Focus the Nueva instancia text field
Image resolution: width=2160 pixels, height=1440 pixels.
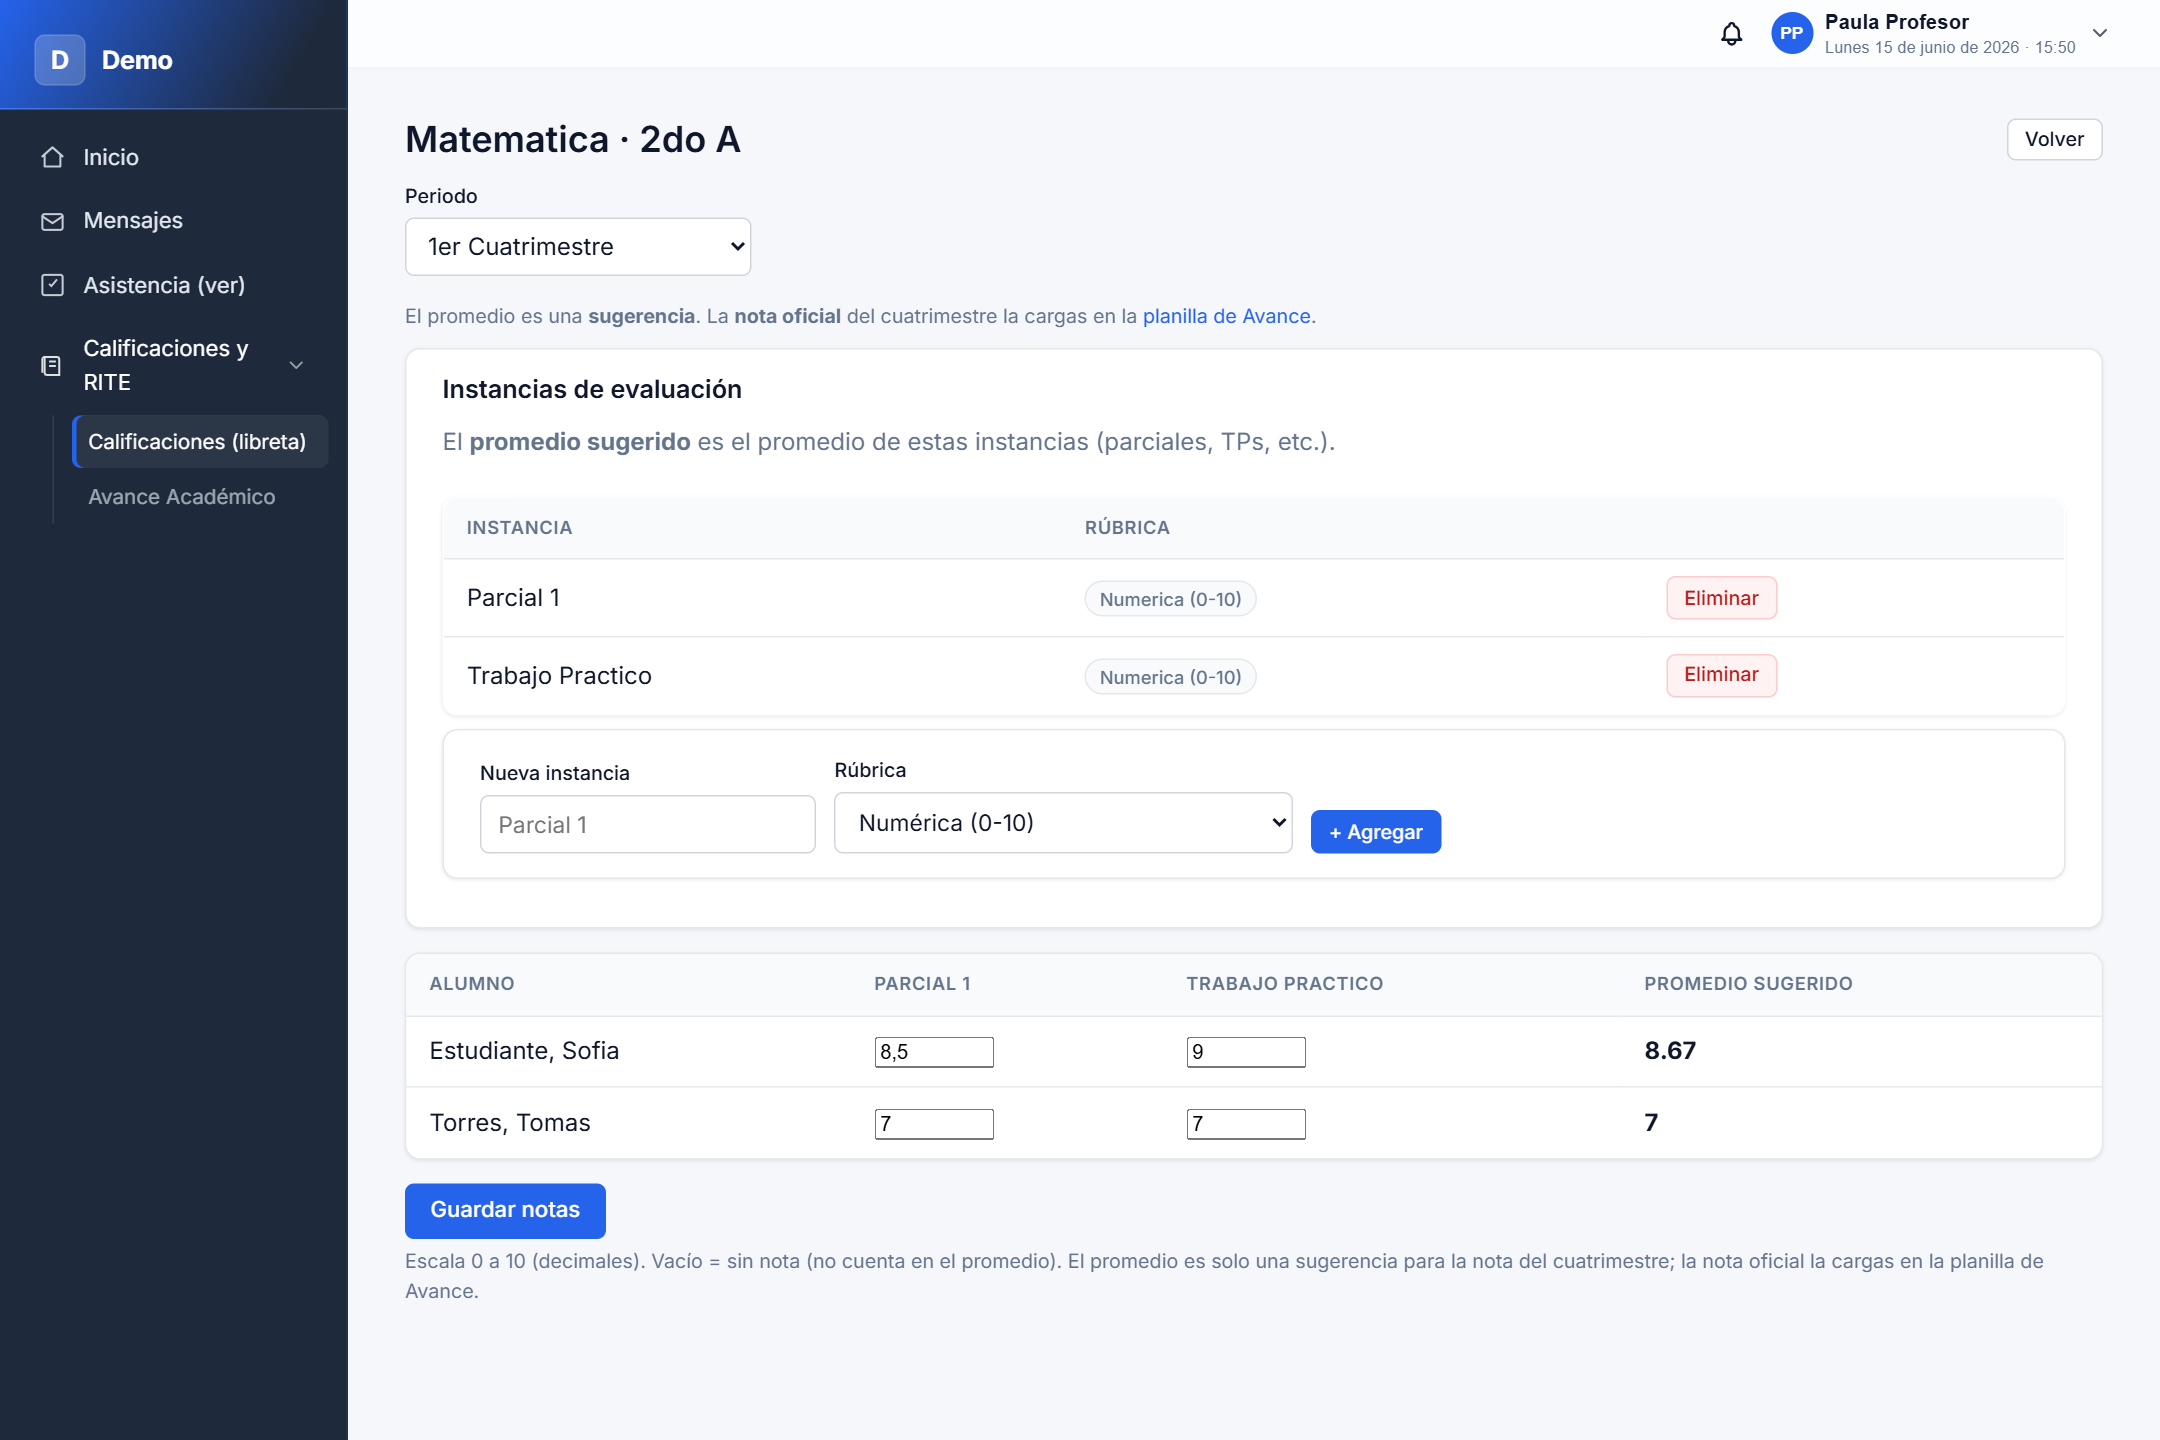[x=648, y=825]
